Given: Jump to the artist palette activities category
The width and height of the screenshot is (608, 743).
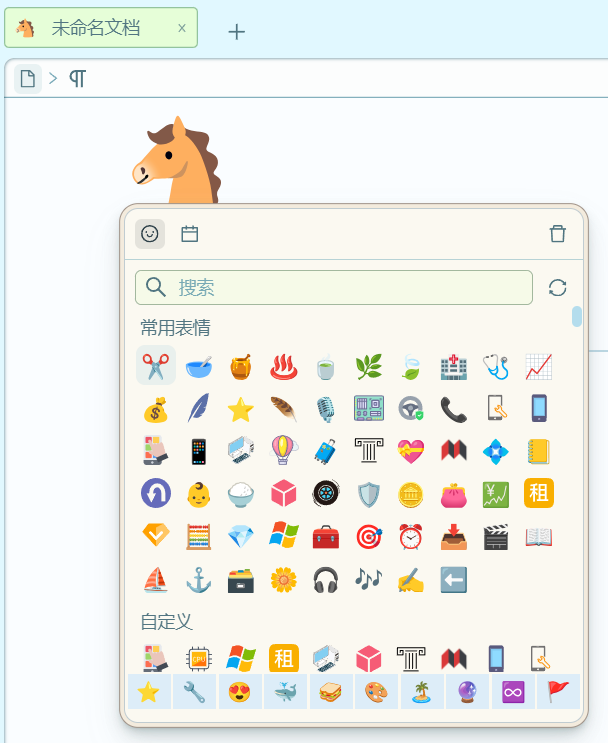Looking at the screenshot, I should [376, 692].
